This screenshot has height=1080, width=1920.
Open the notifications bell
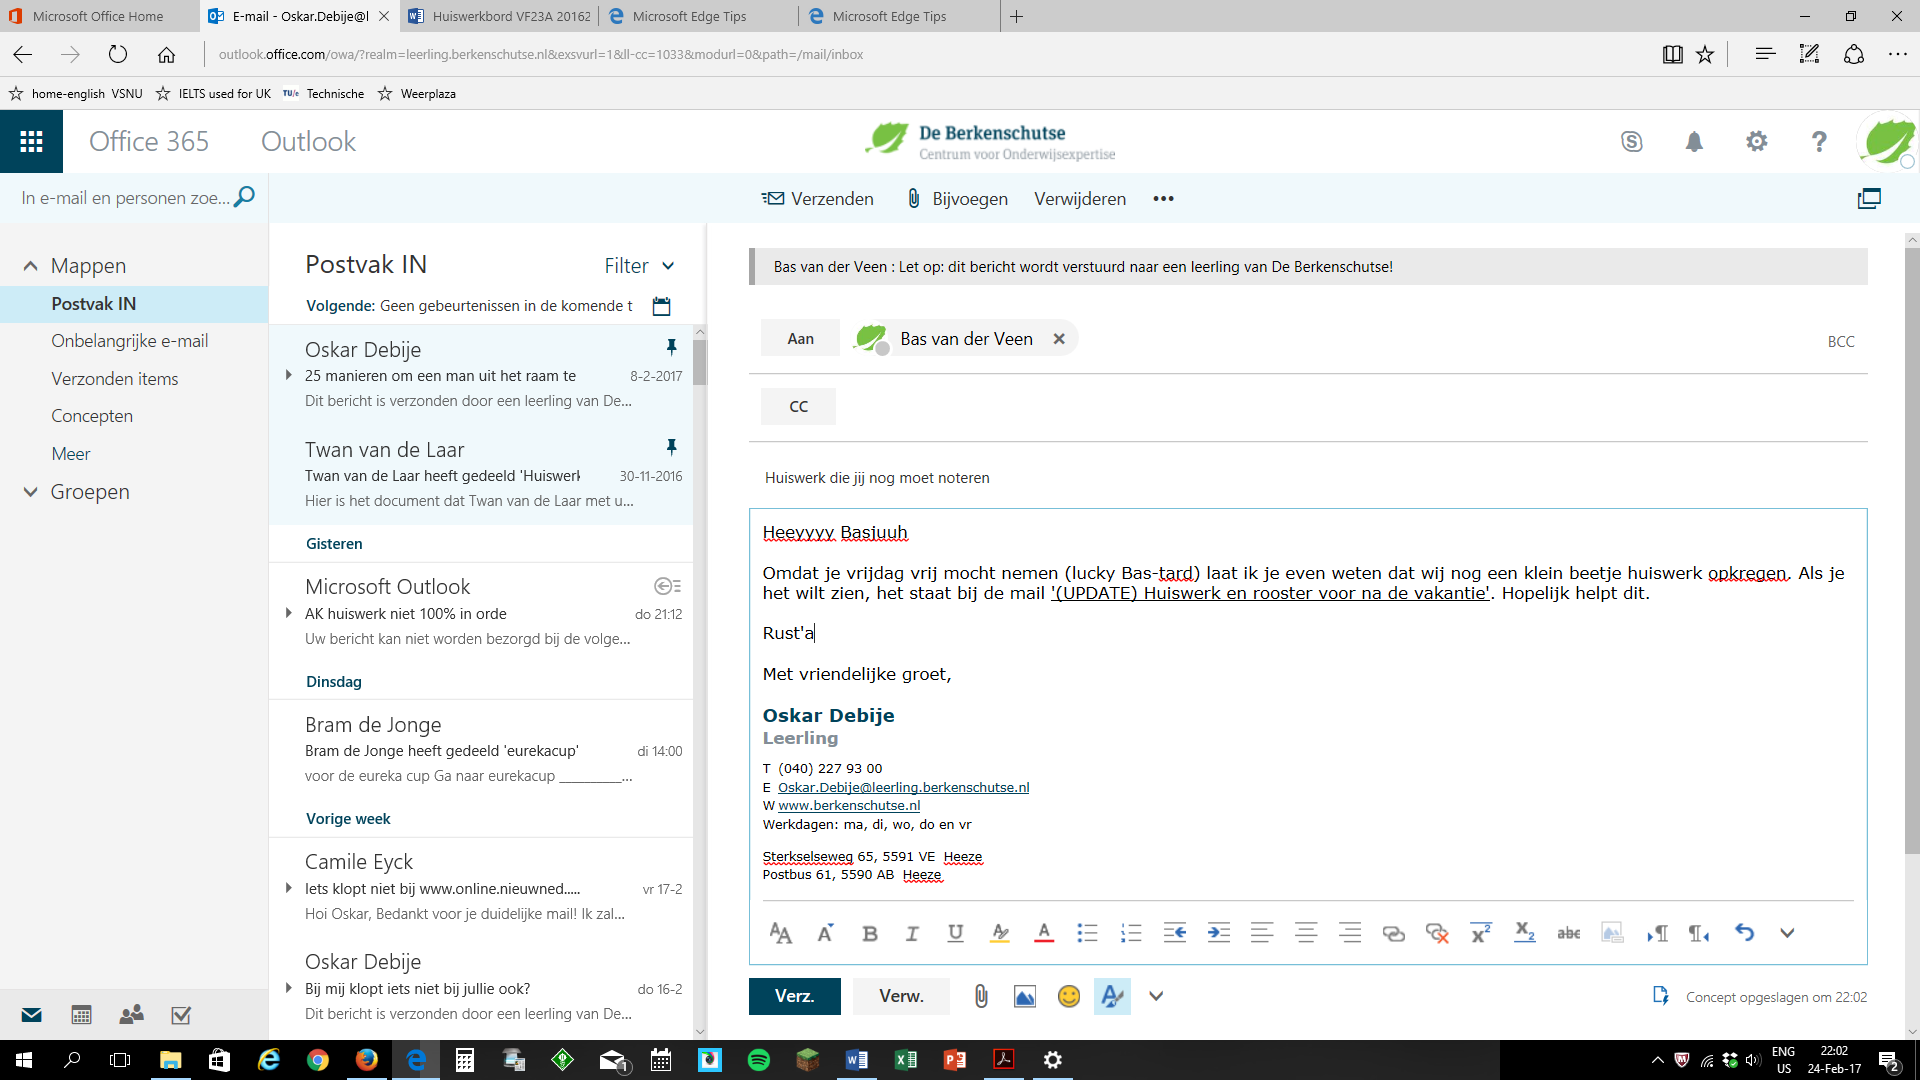(x=1694, y=142)
